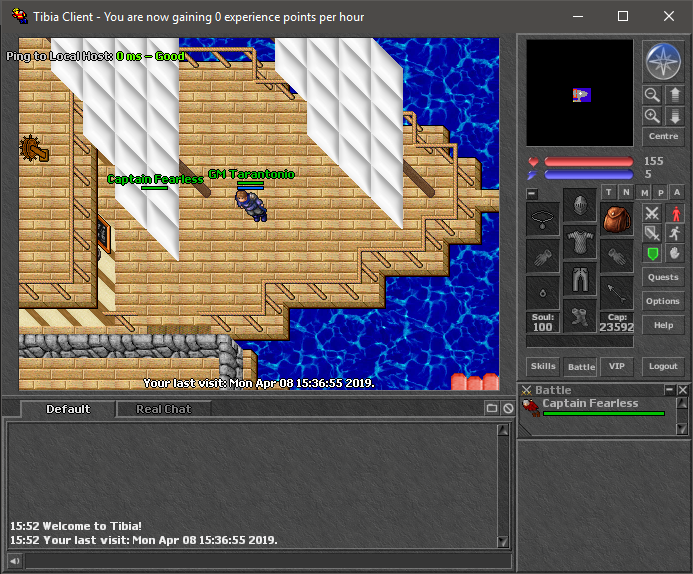Click the Cap 23592 display
The width and height of the screenshot is (693, 574).
coord(617,323)
